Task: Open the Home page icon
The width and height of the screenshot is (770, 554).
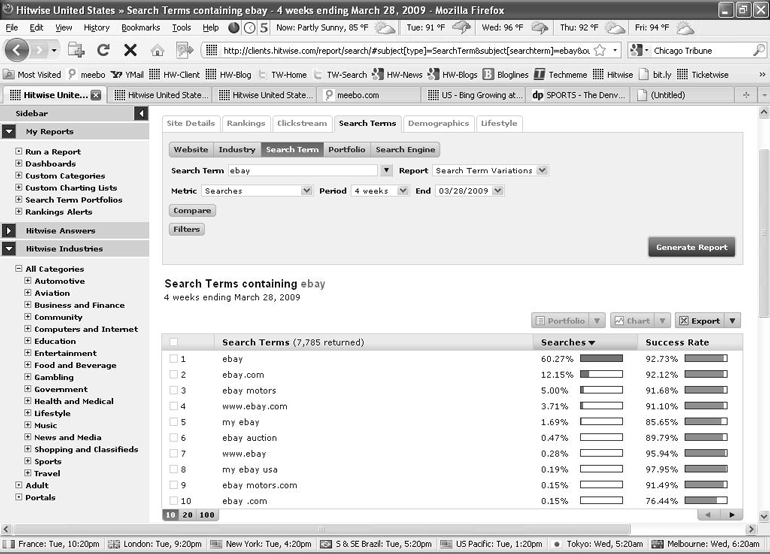Action: pos(157,50)
